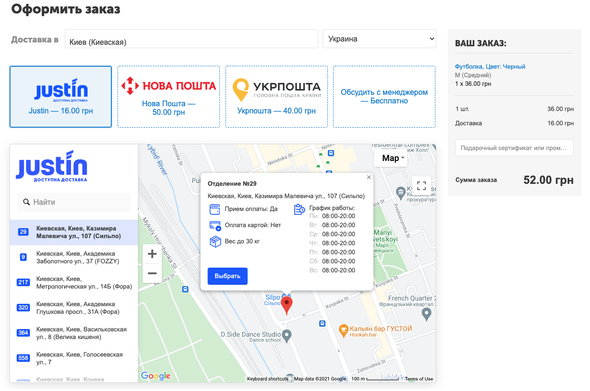Image resolution: width=590 pixels, height=391 pixels.
Task: Click the blue number 9 badge
Action: coord(23,257)
